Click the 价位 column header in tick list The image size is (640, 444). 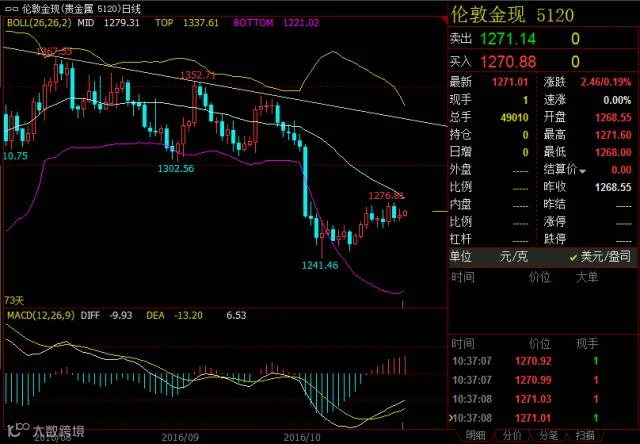[540, 344]
